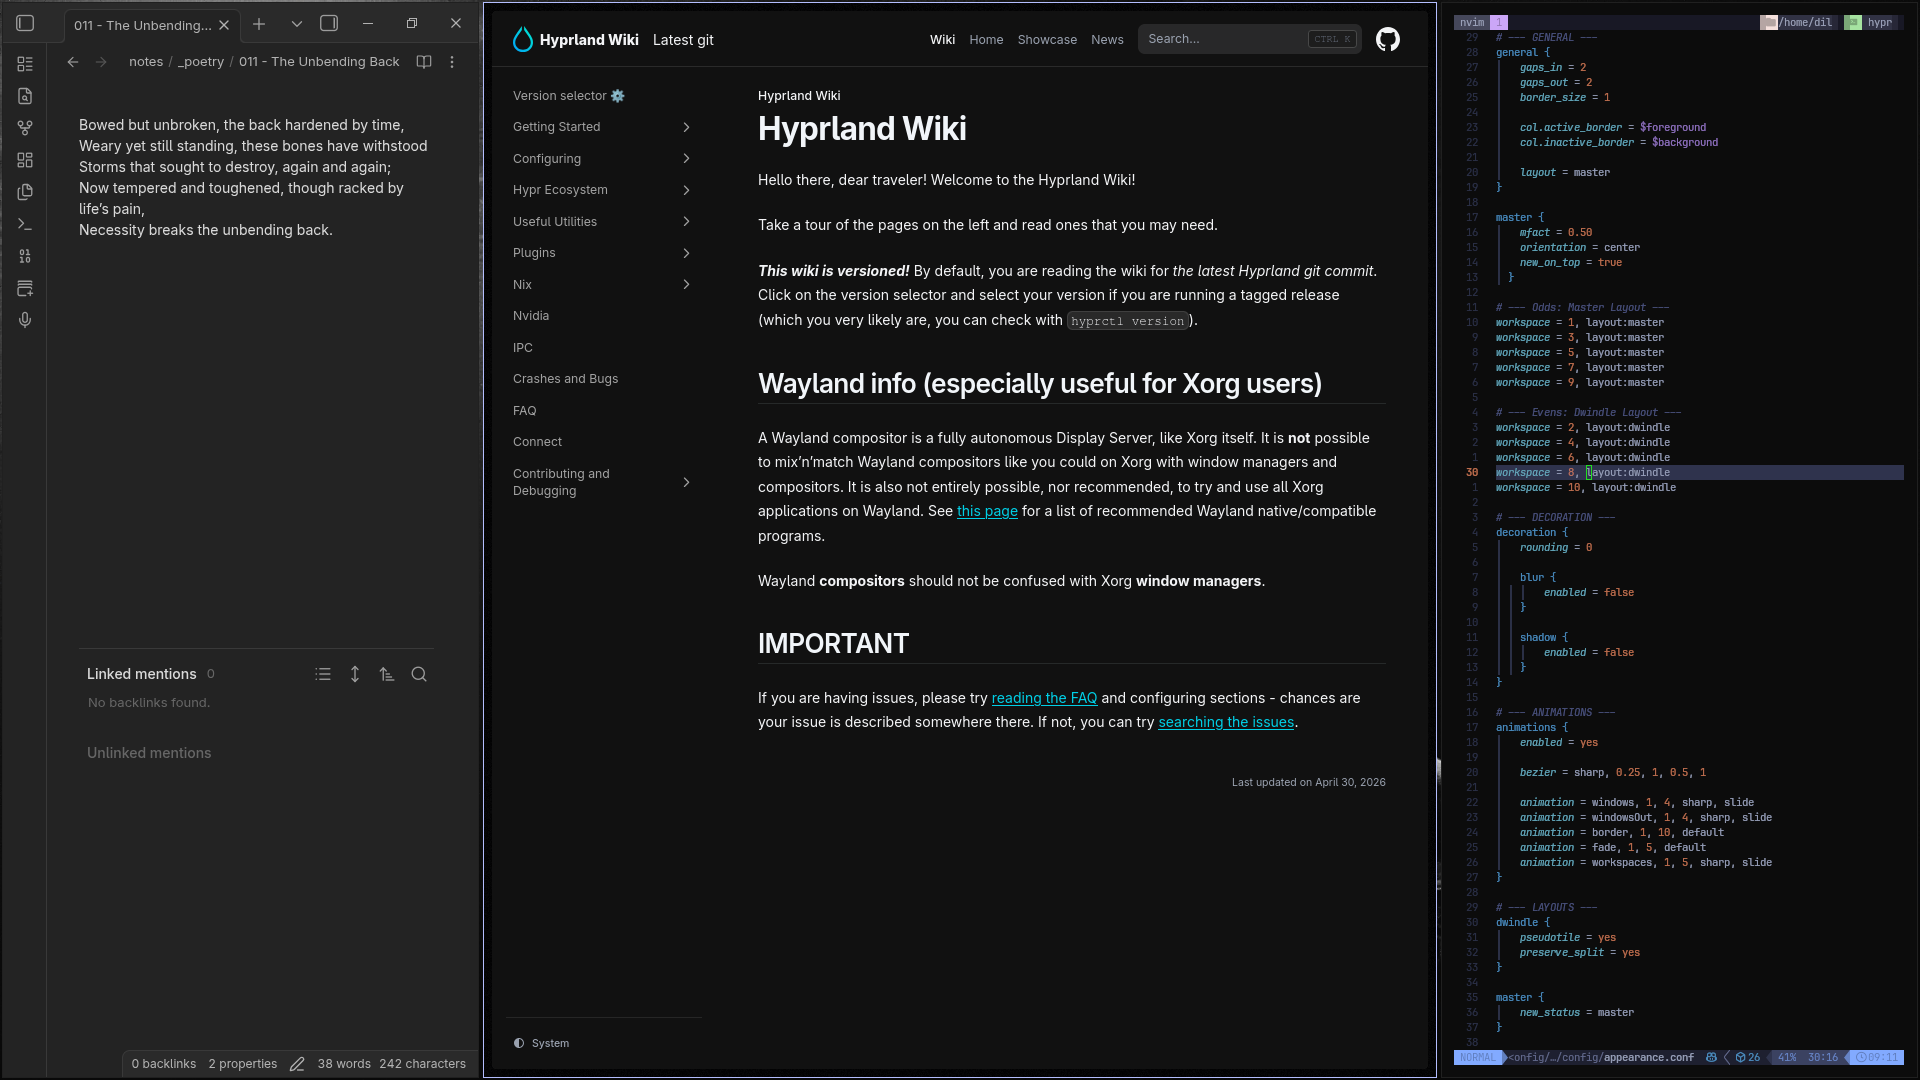1920x1080 pixels.
Task: Click the Hyprland Wiki logo
Action: click(x=575, y=40)
